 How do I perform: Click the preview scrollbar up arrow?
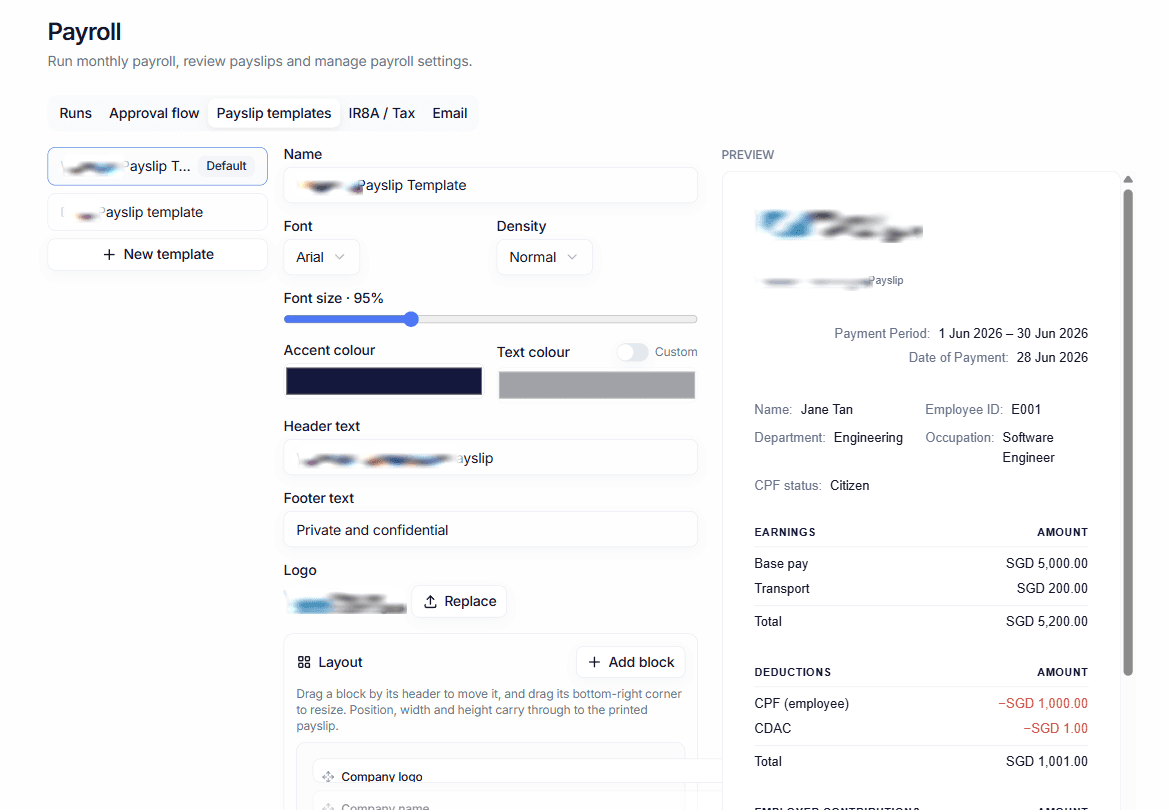click(x=1128, y=179)
